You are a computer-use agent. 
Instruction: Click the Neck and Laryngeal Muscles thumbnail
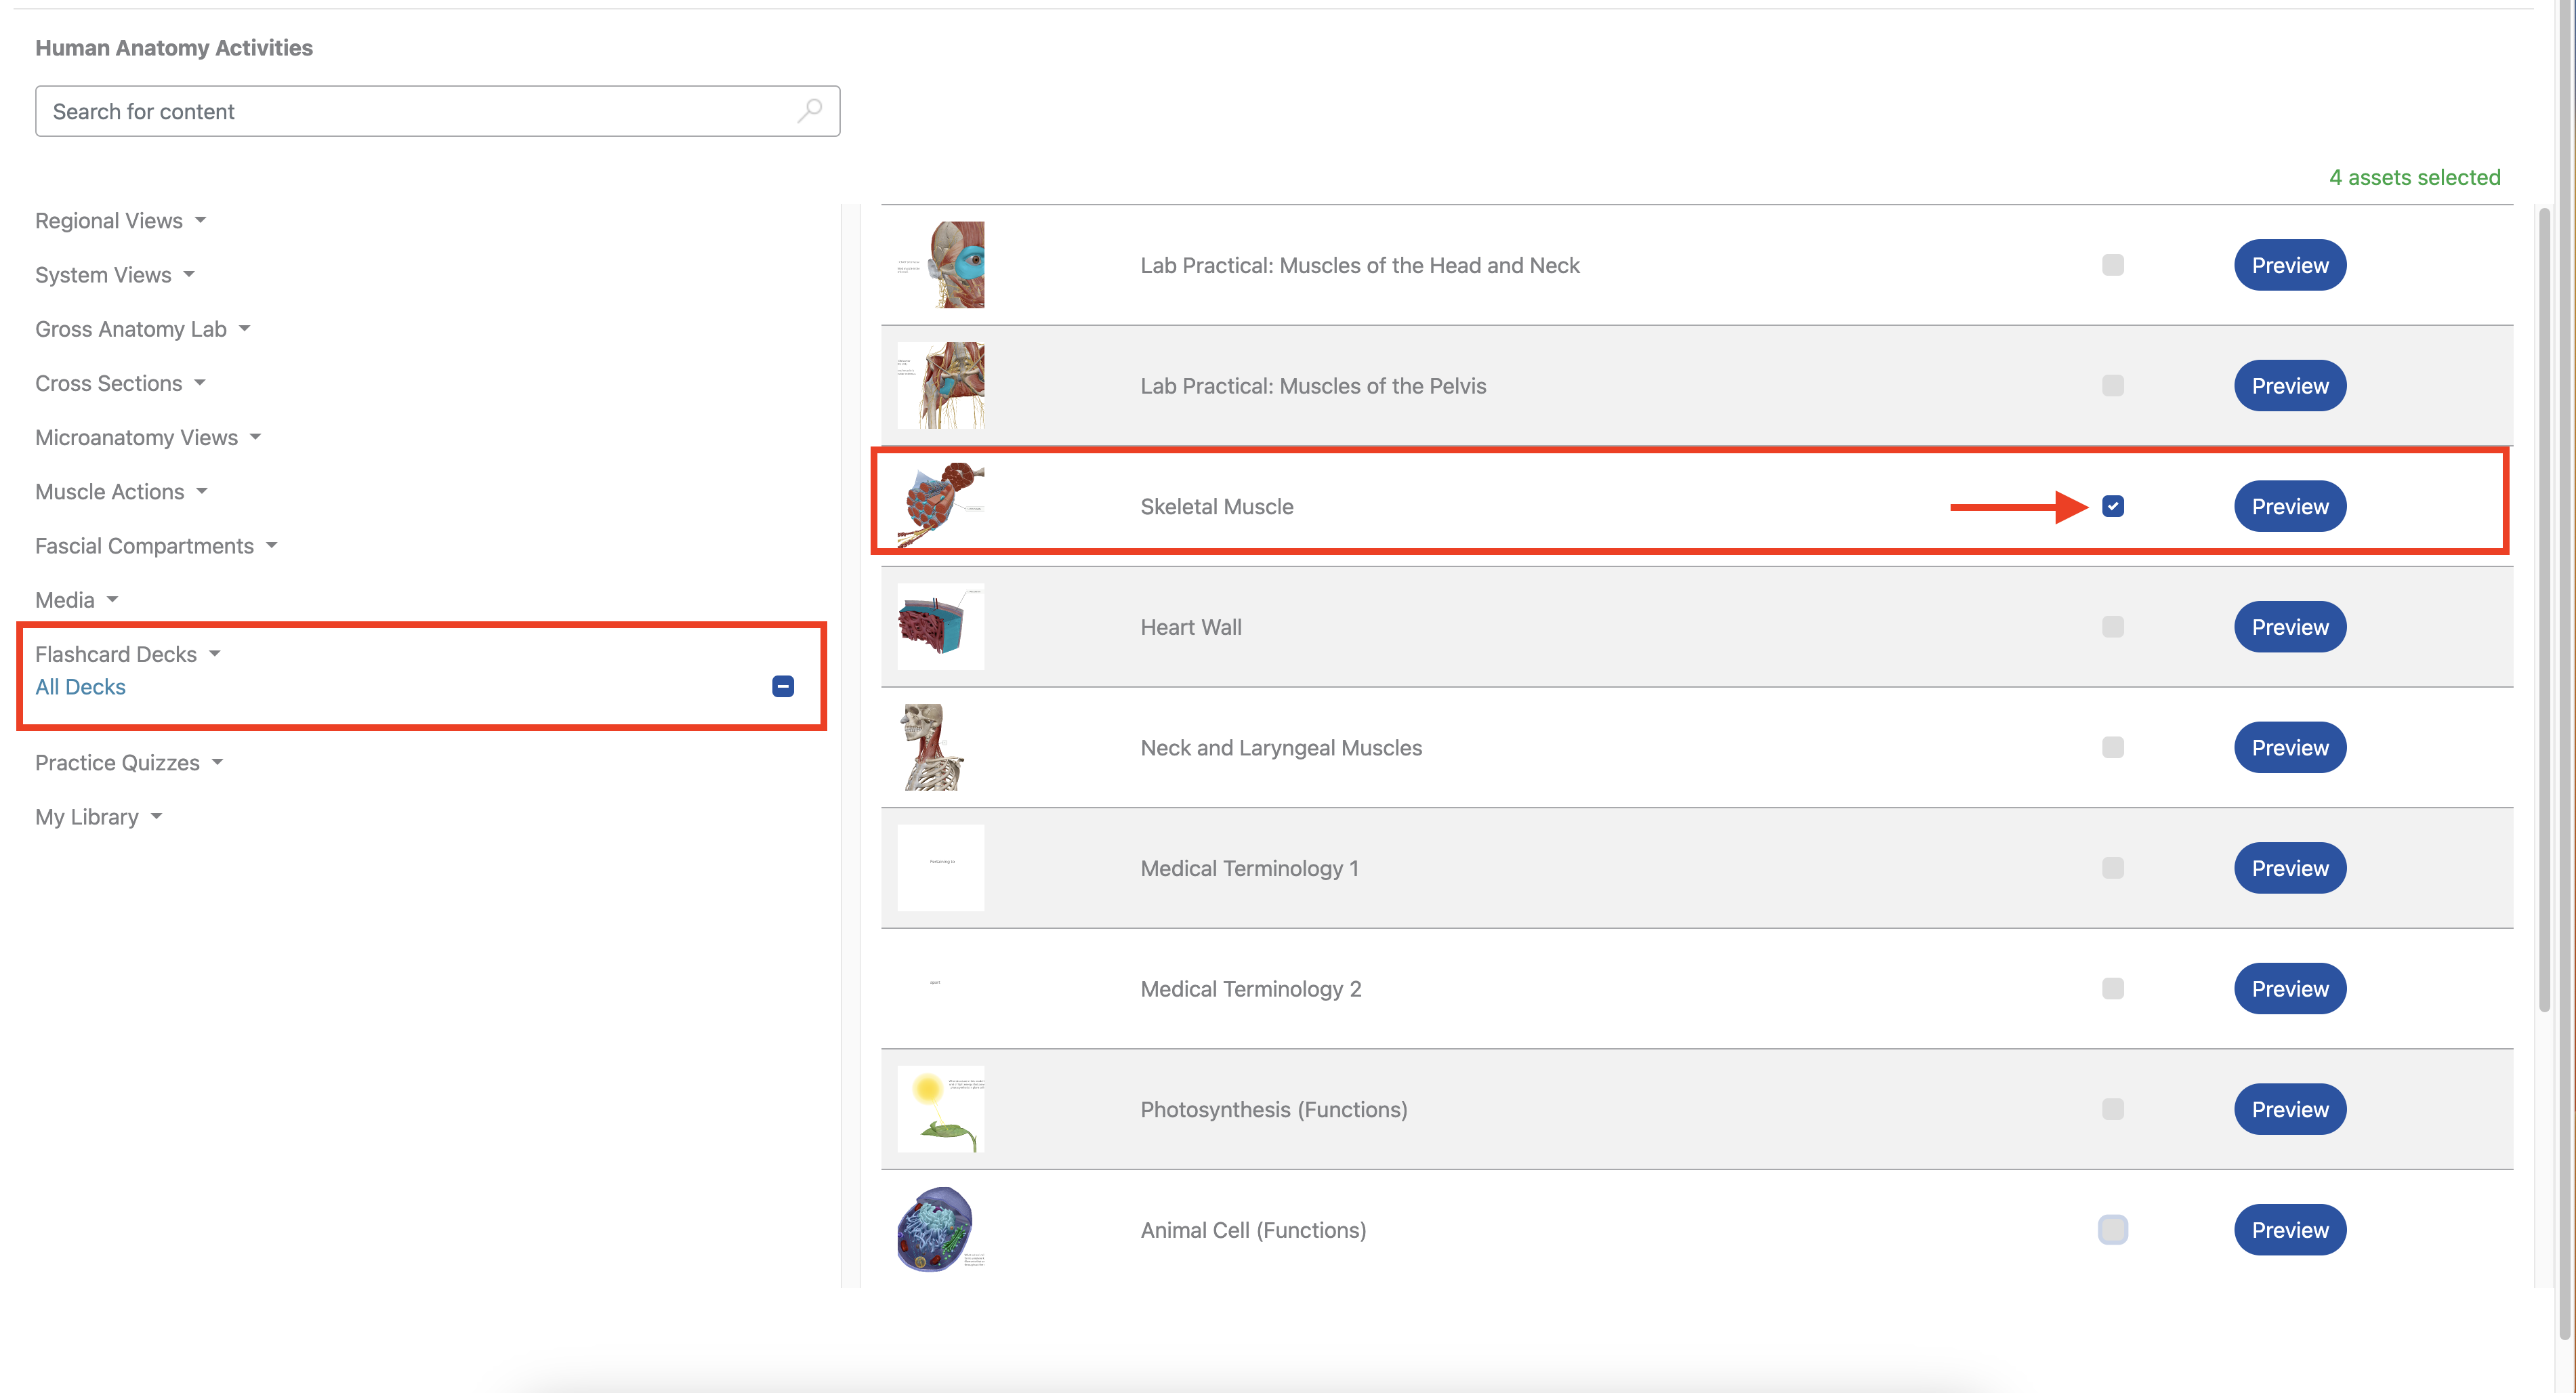tap(934, 747)
